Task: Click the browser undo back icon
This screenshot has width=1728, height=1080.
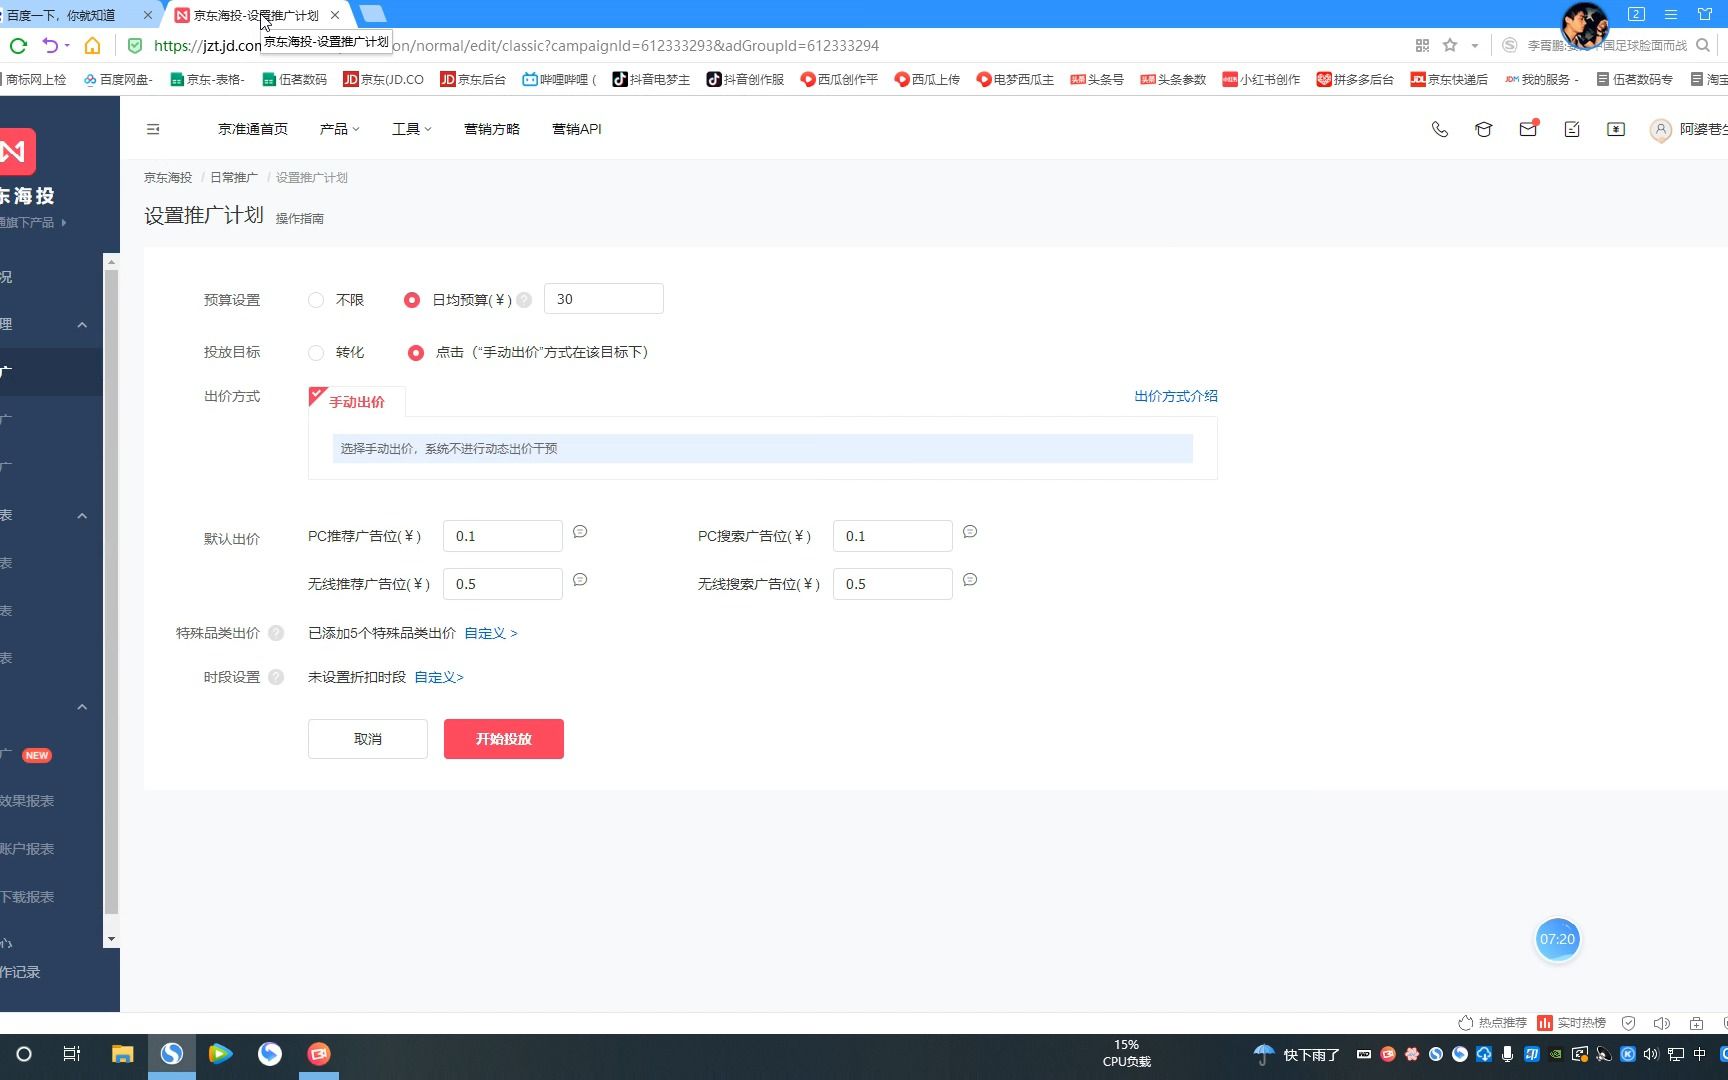Action: point(49,45)
